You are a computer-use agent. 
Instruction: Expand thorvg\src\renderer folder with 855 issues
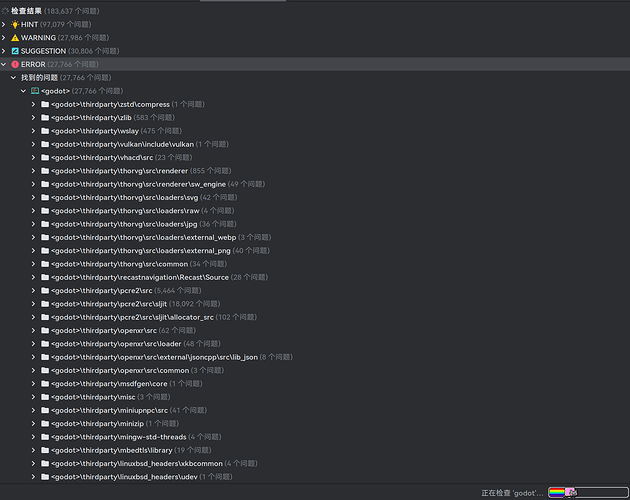[x=33, y=171]
